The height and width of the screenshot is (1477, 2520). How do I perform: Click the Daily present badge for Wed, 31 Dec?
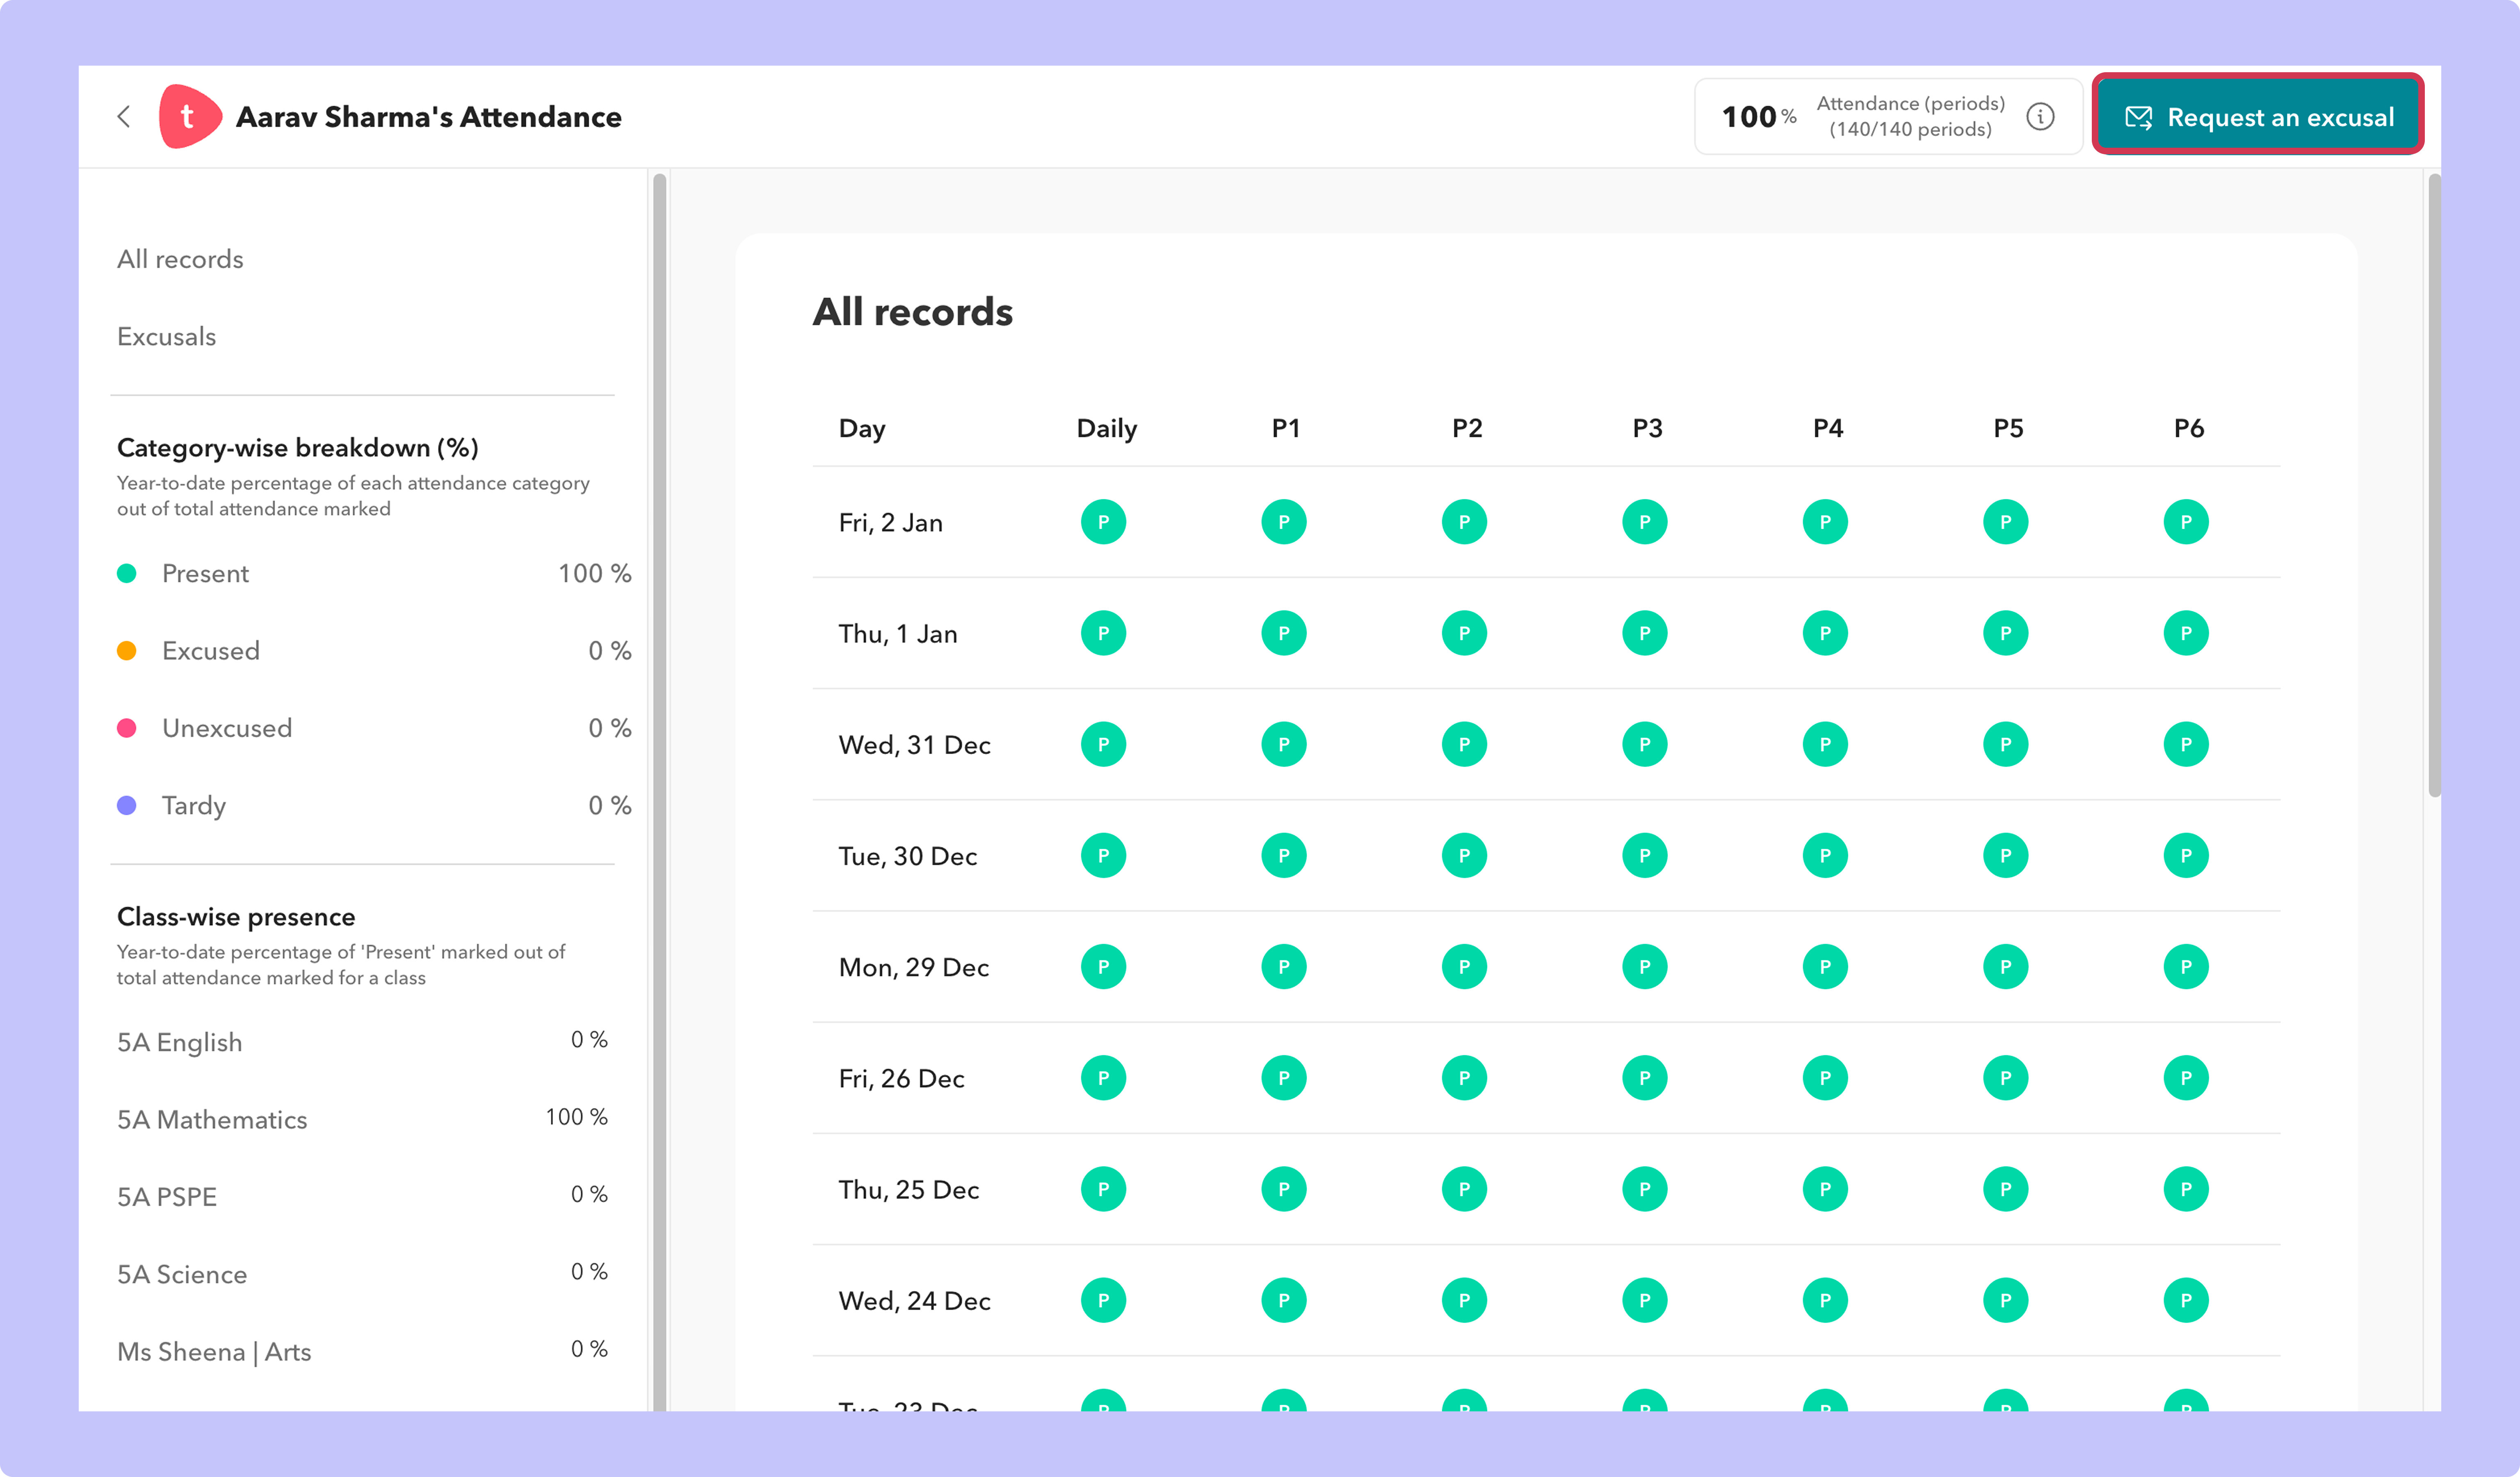click(1103, 744)
